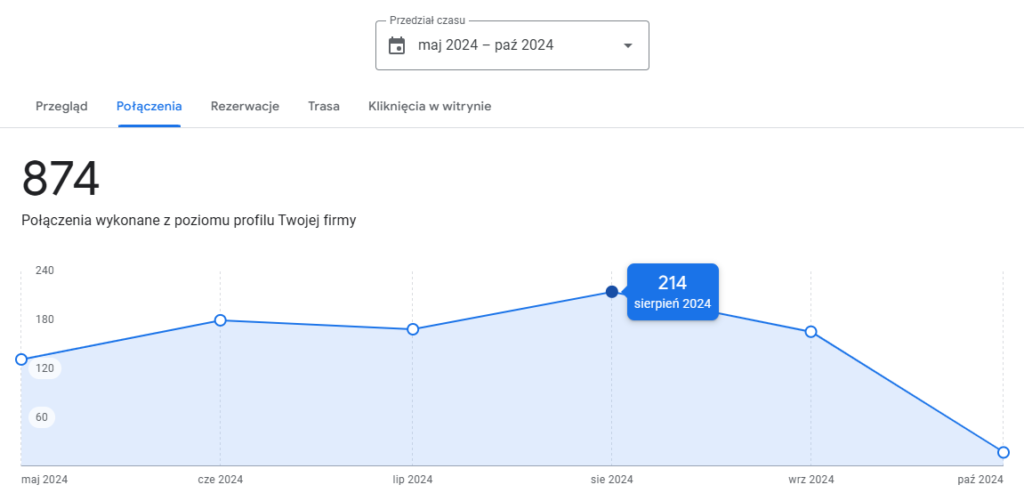Switch to the Przegląd tab
This screenshot has width=1024, height=501.
(62, 106)
